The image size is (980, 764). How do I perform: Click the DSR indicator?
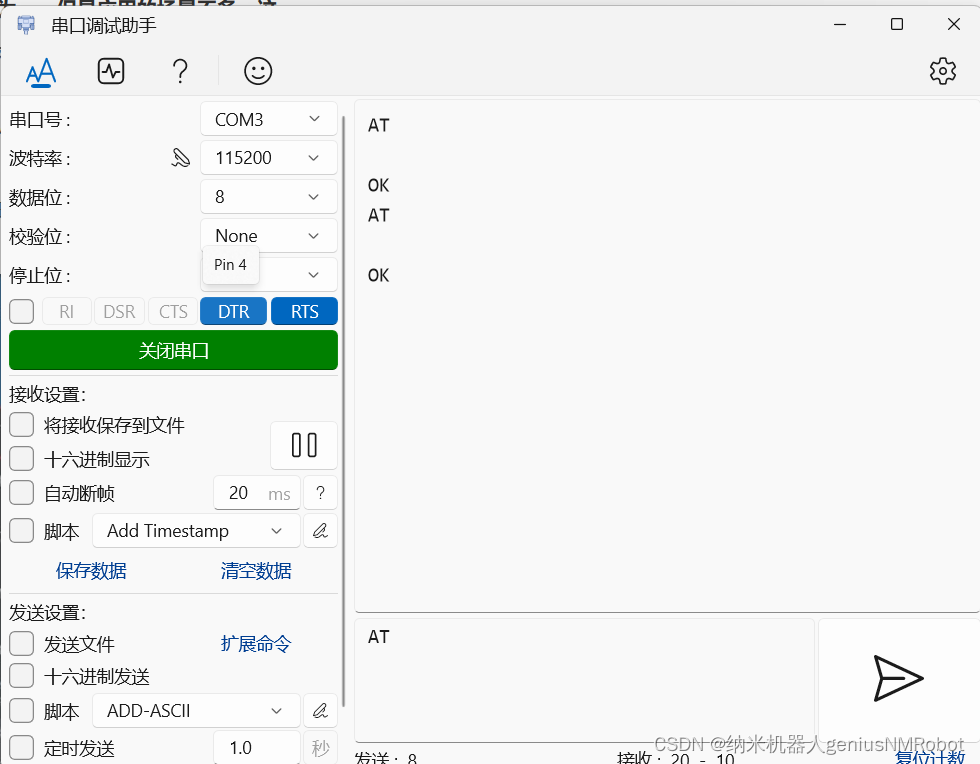(119, 311)
